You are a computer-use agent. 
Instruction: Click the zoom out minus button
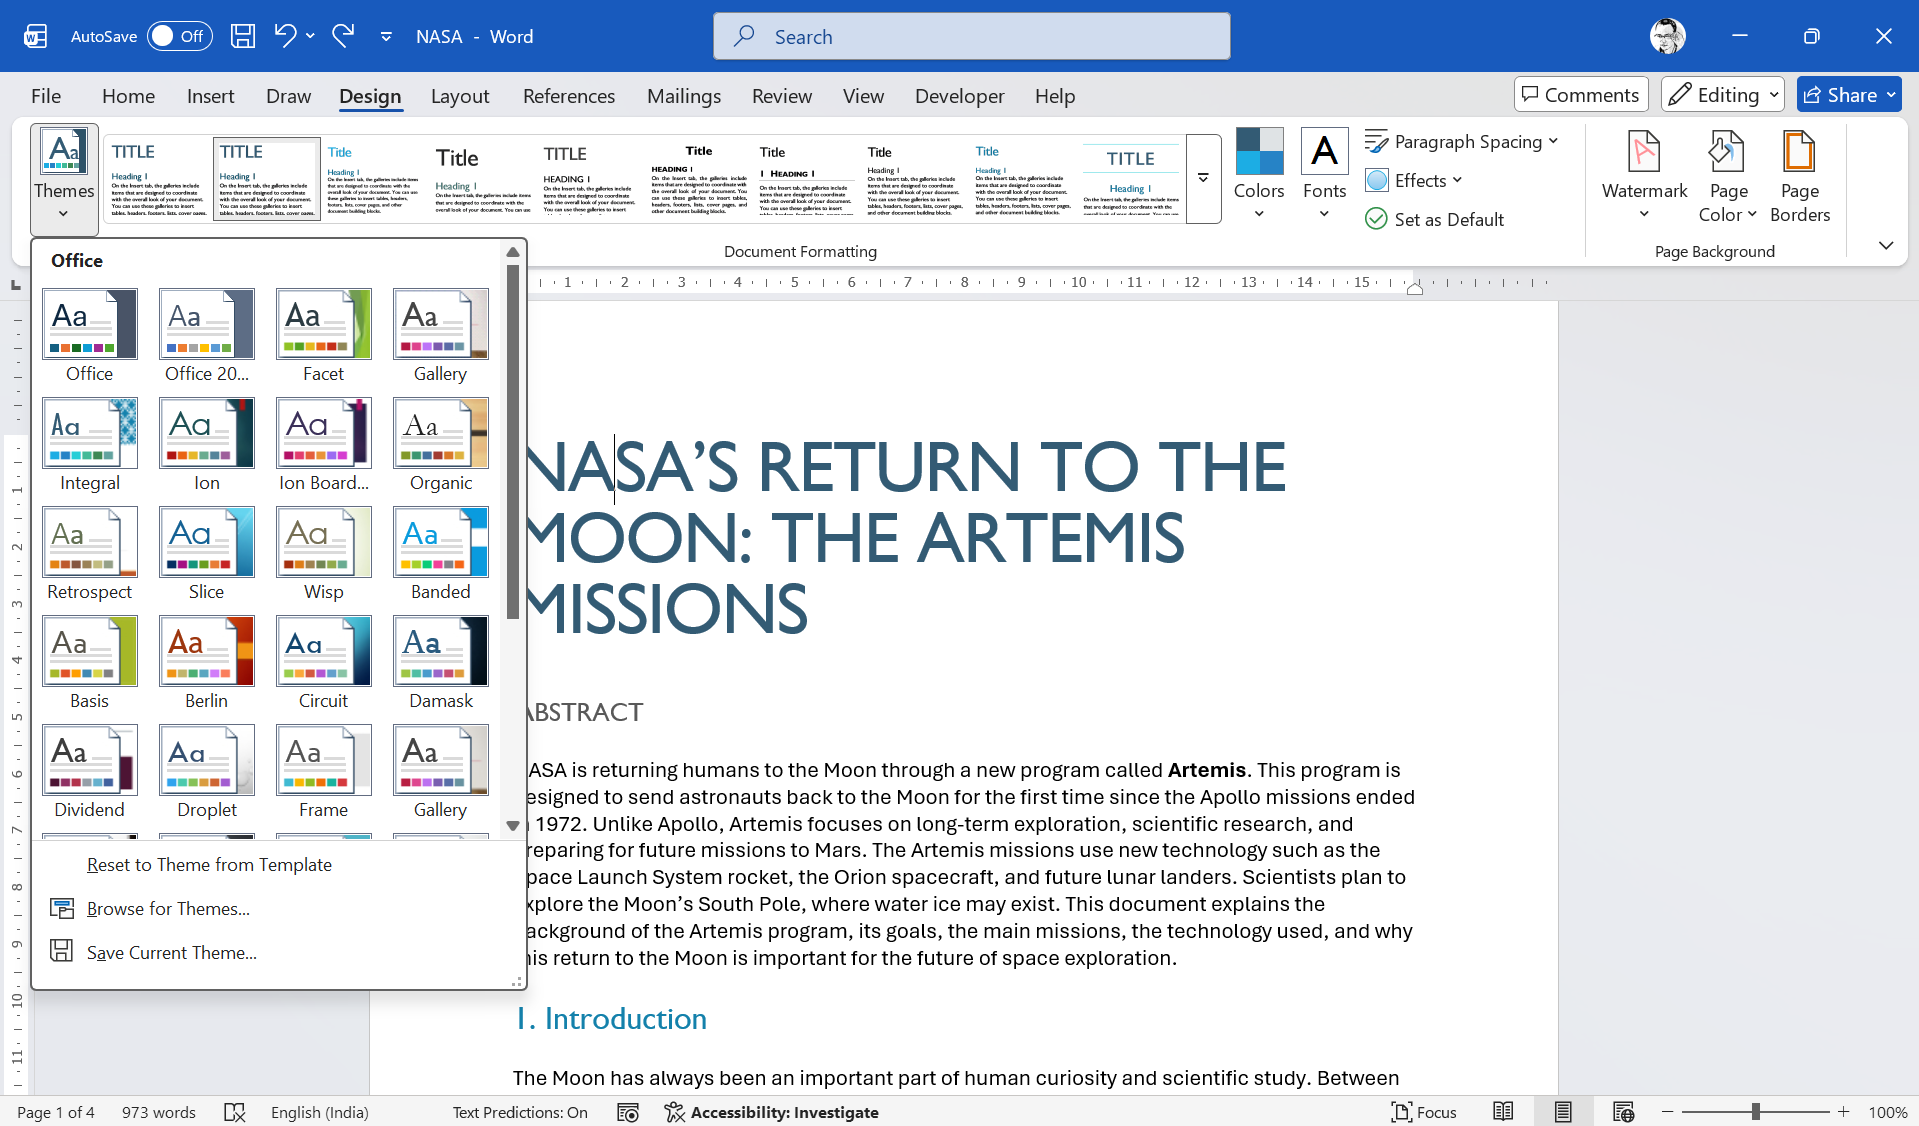point(1667,1112)
